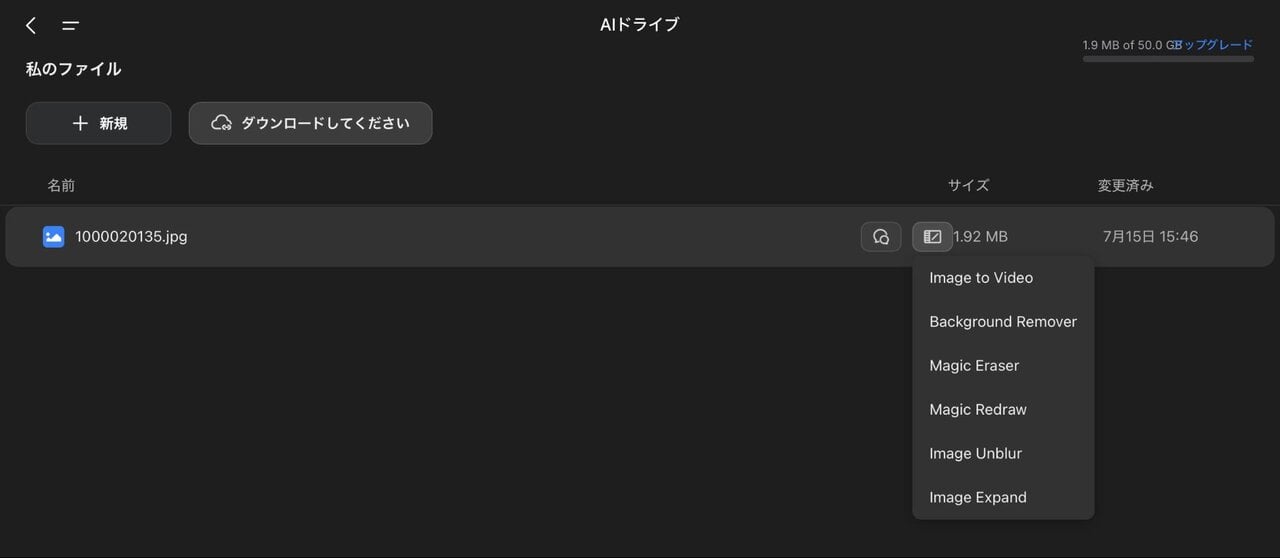Open the アップグレード link
The image size is (1280, 558).
tap(1217, 45)
